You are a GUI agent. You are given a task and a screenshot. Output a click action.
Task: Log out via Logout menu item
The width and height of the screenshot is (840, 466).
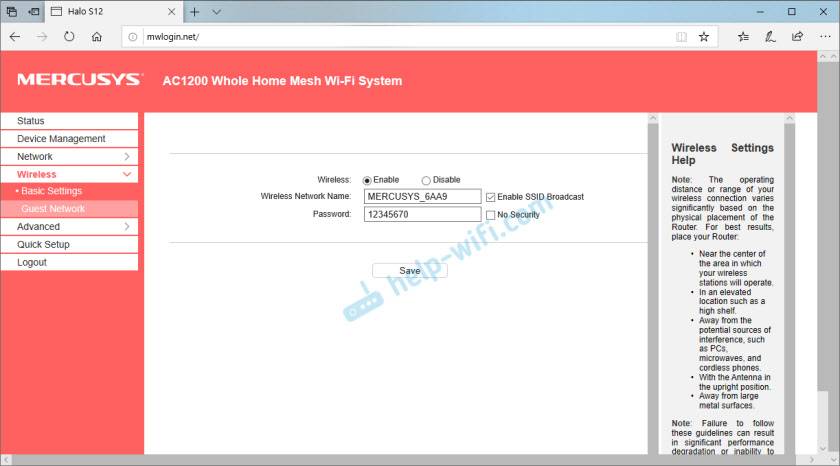click(x=70, y=262)
